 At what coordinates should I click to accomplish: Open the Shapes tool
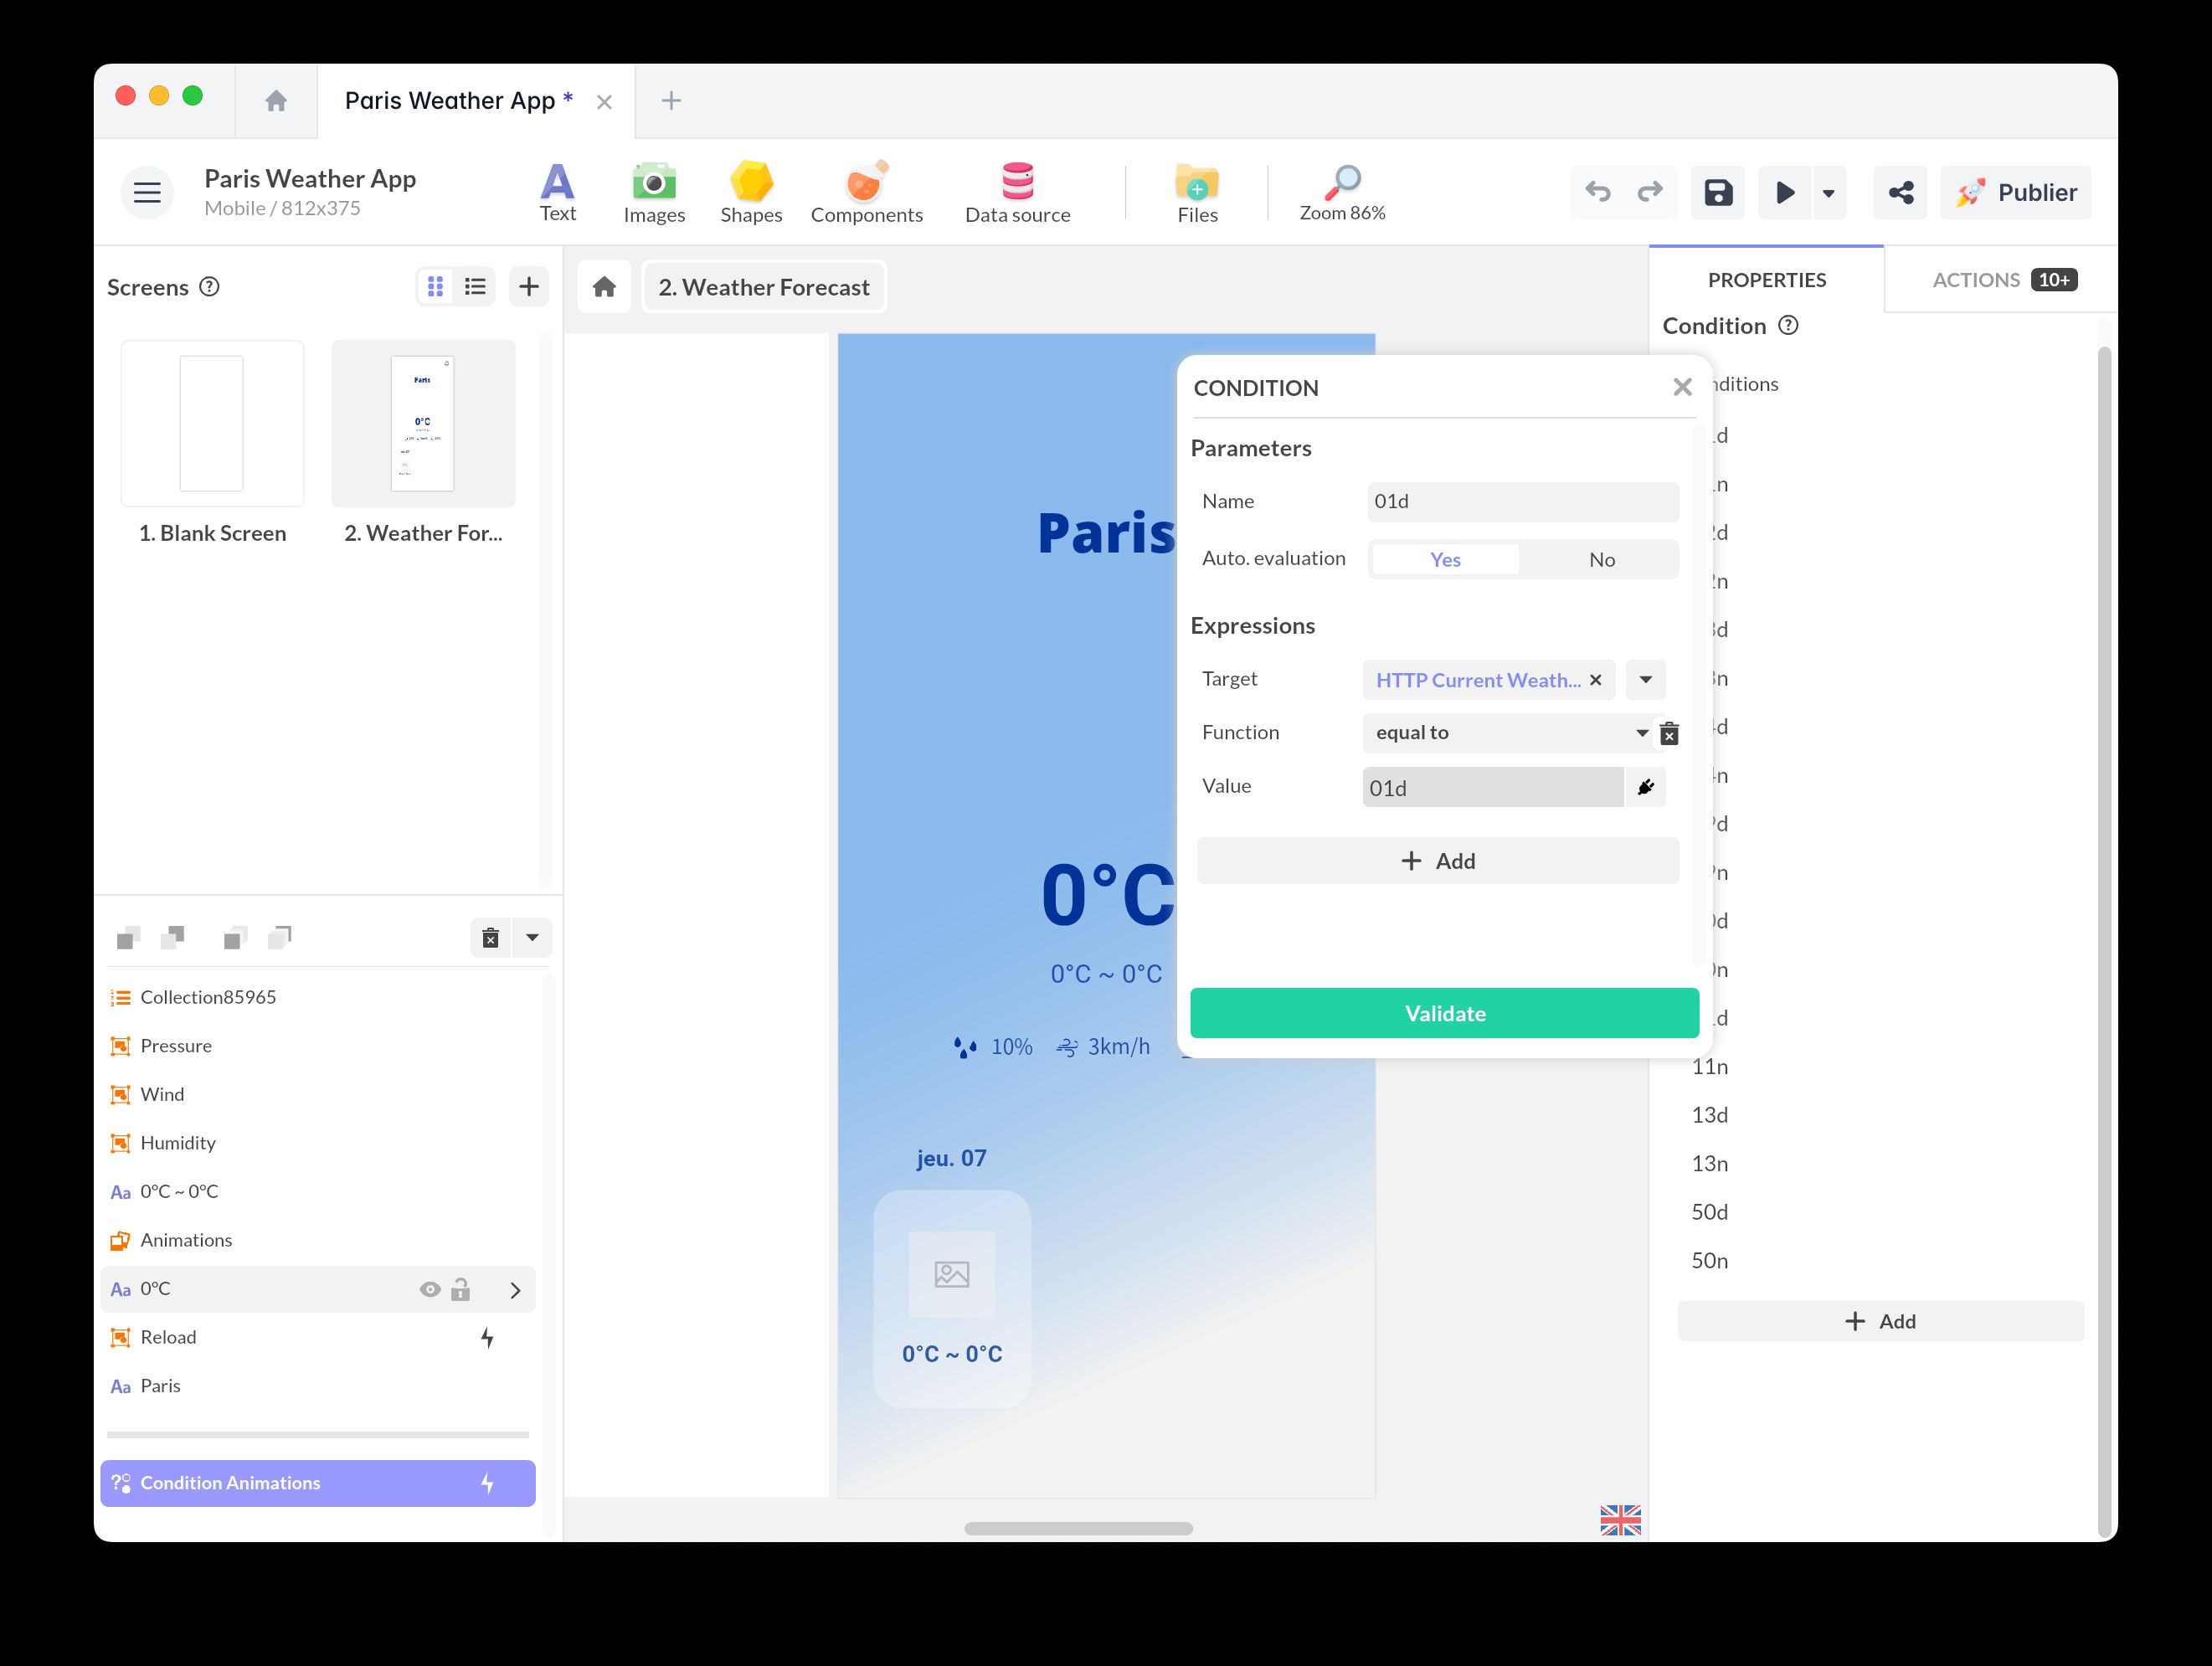[751, 192]
